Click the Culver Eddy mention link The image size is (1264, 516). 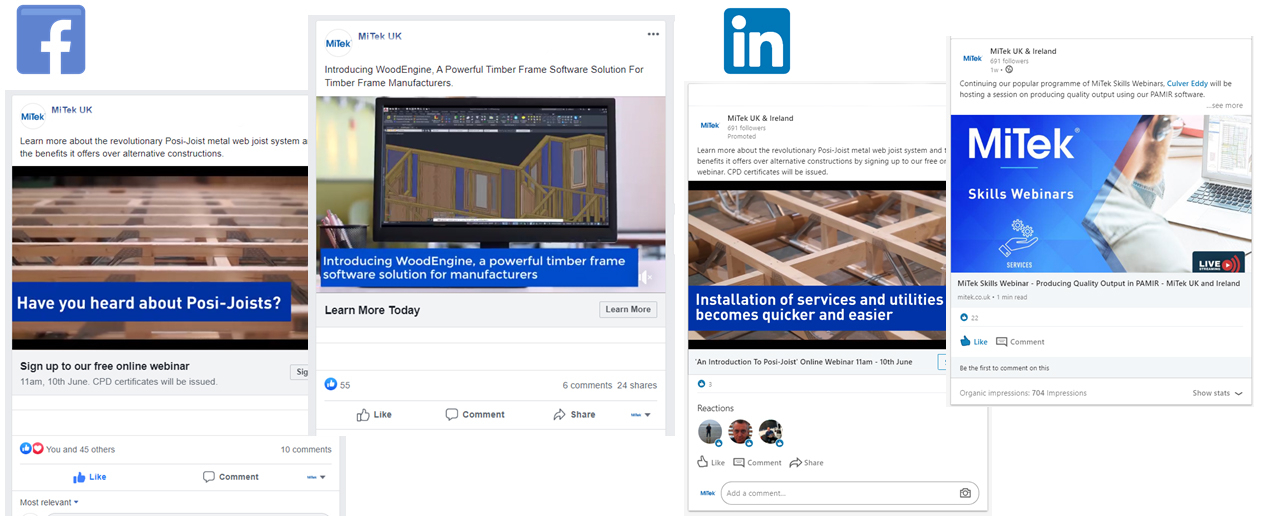[x=1189, y=83]
